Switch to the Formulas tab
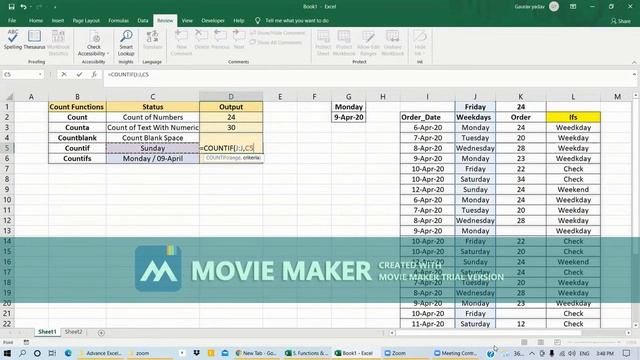640x360 pixels. click(118, 20)
